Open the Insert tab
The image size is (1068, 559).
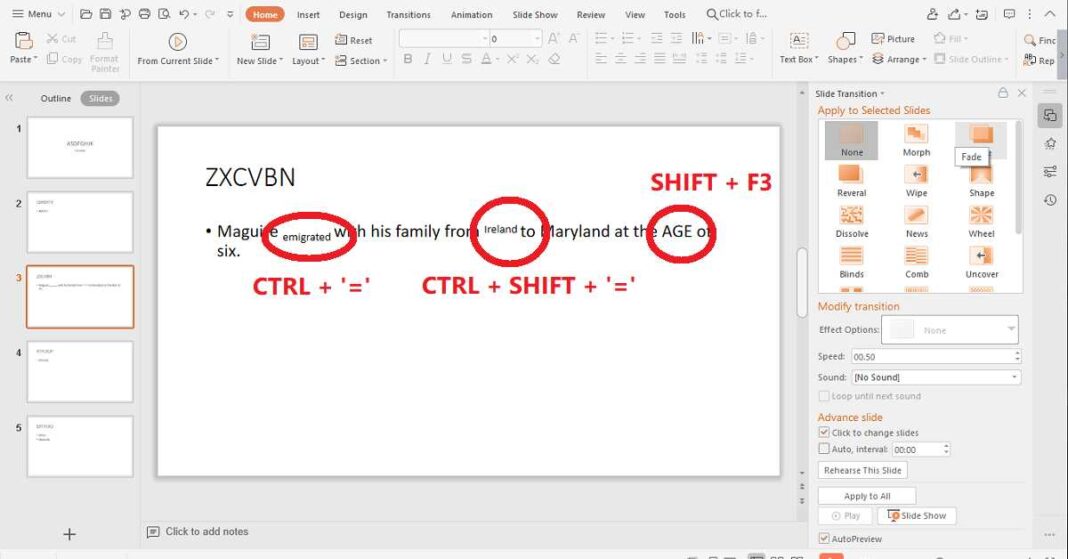click(x=308, y=14)
